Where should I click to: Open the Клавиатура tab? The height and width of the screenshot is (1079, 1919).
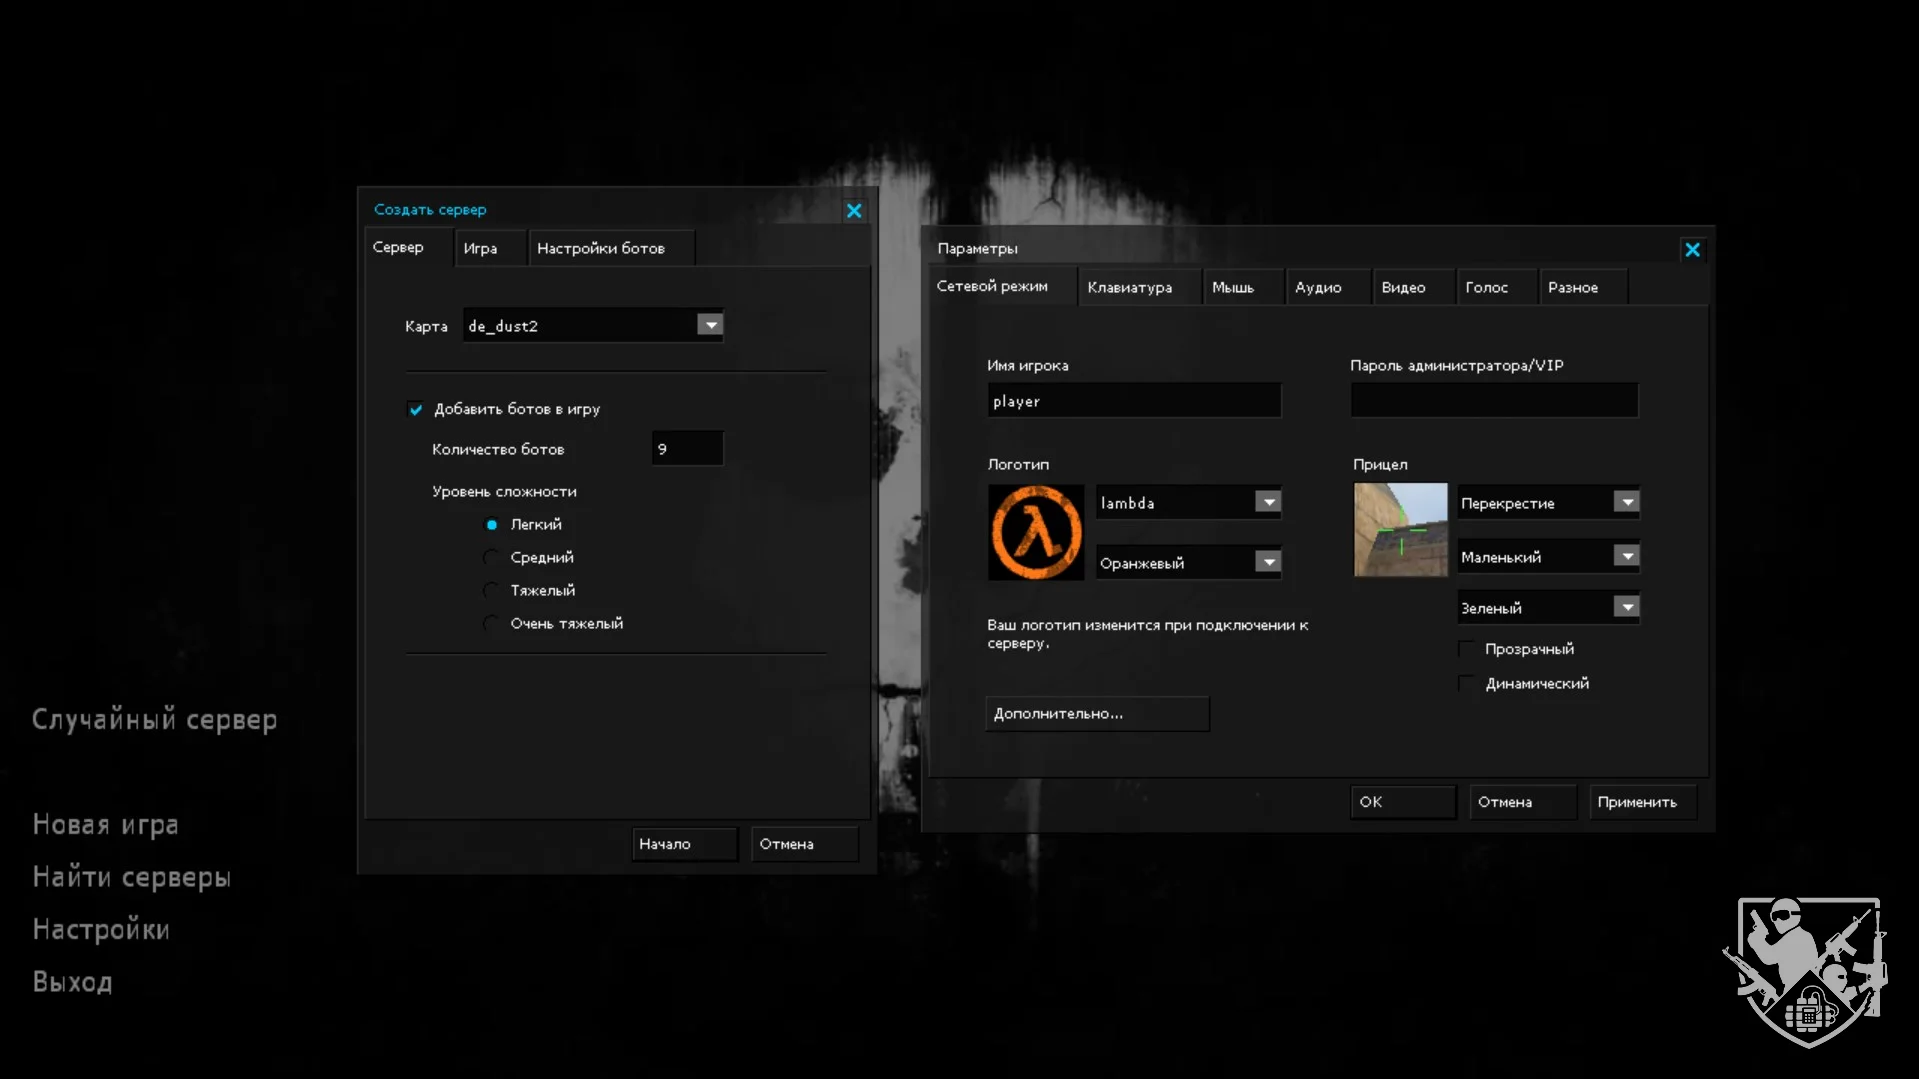point(1129,287)
